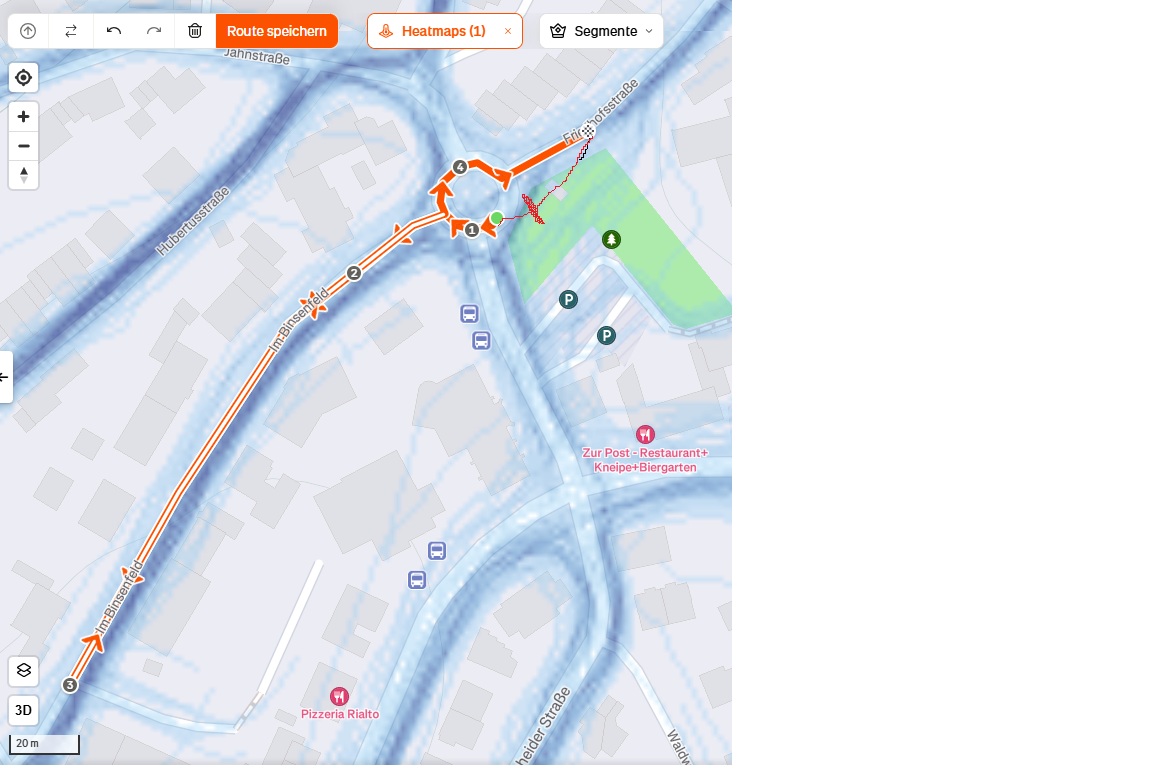
Task: Expand the collapsed side panel with the left-edge arrow
Action: point(4,377)
